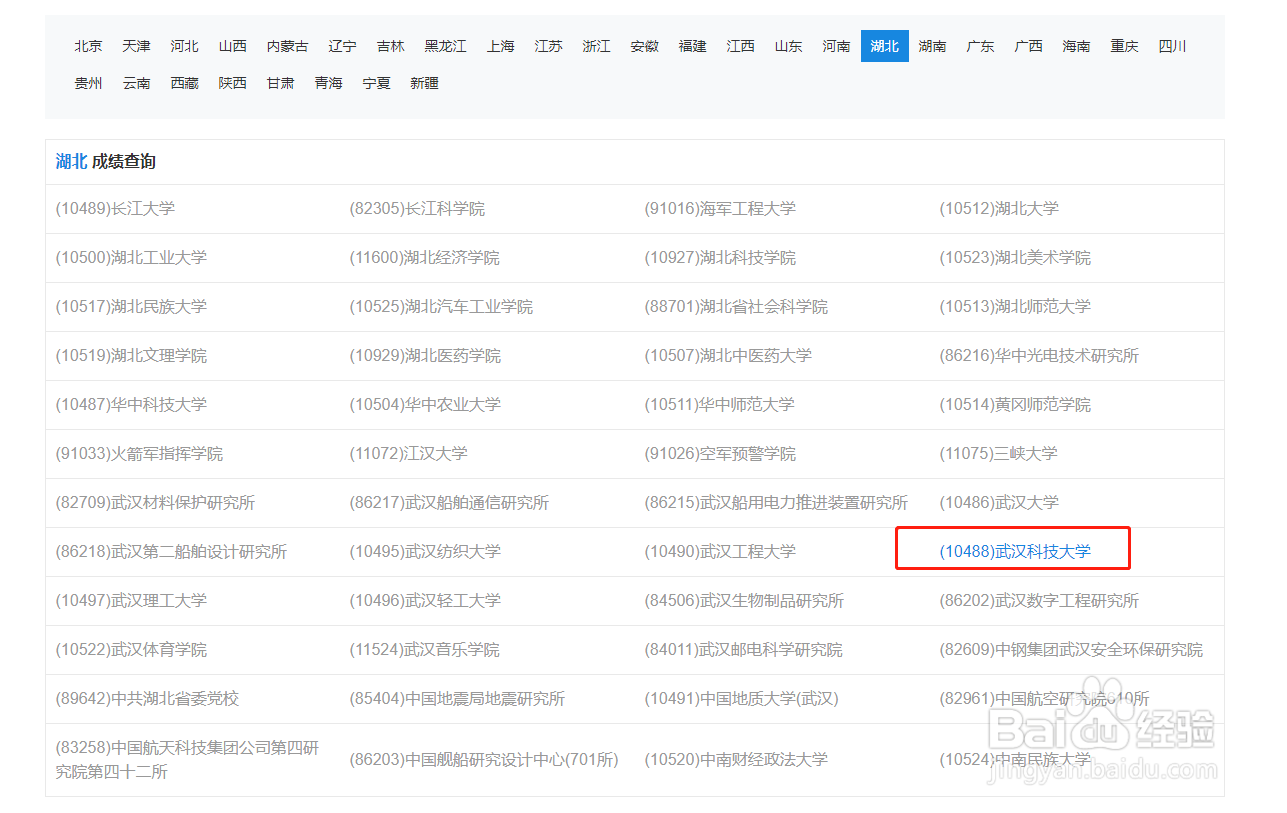Open (10512)湖北大学 link

999,209
